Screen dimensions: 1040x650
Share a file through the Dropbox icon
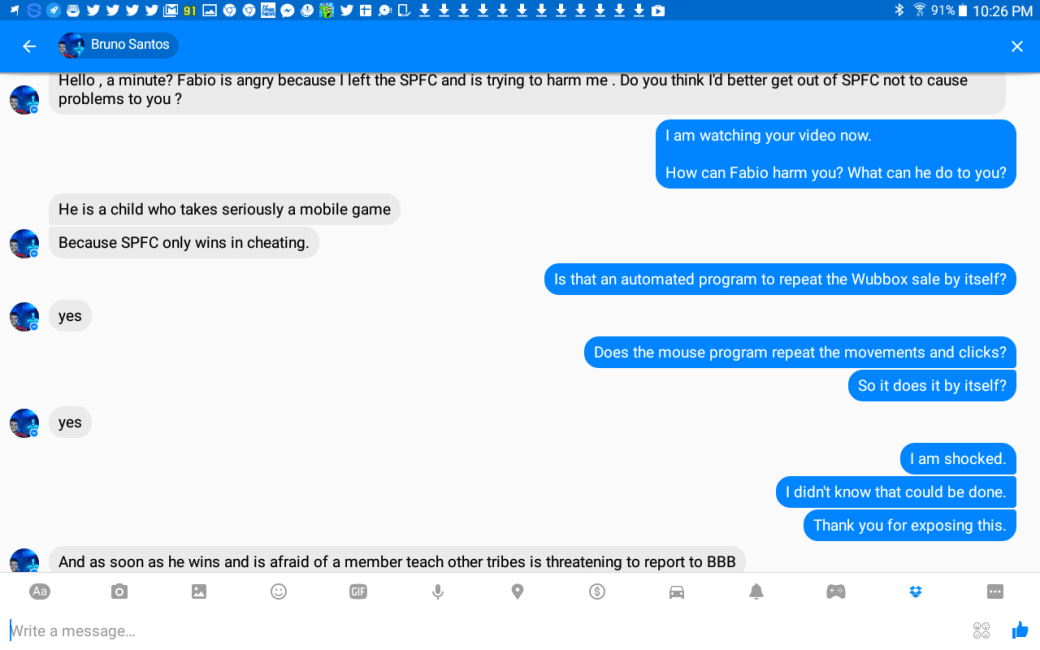[915, 591]
